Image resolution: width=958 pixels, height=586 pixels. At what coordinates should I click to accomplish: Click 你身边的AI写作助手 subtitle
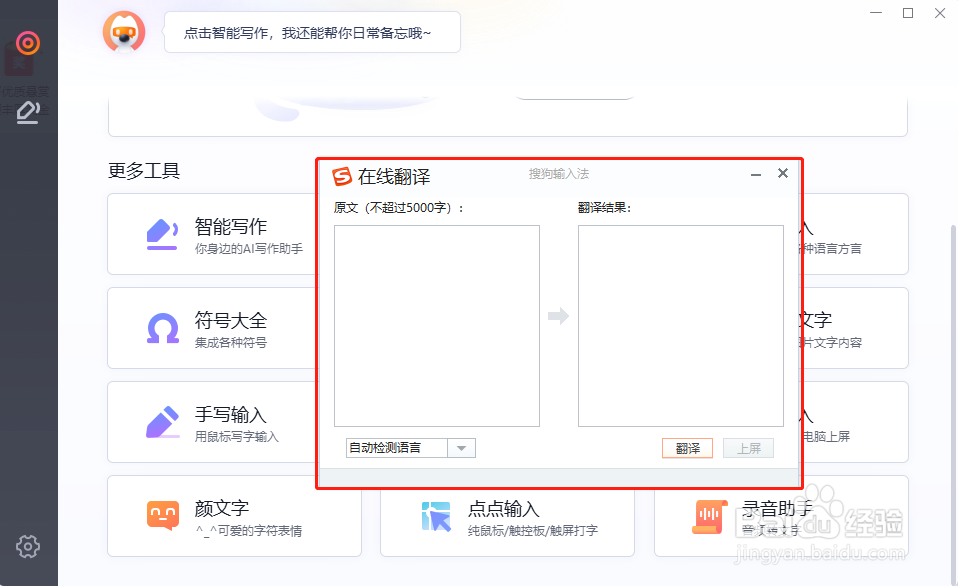point(249,249)
